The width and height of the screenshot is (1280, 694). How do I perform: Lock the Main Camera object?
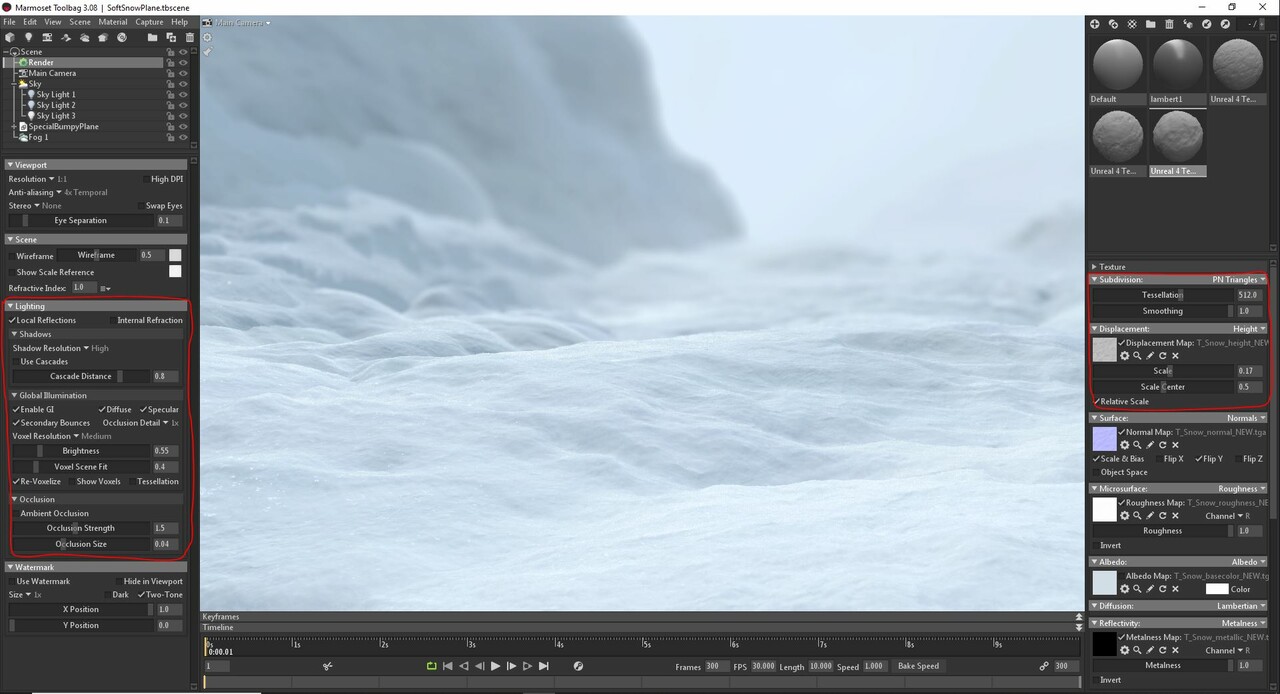(170, 73)
